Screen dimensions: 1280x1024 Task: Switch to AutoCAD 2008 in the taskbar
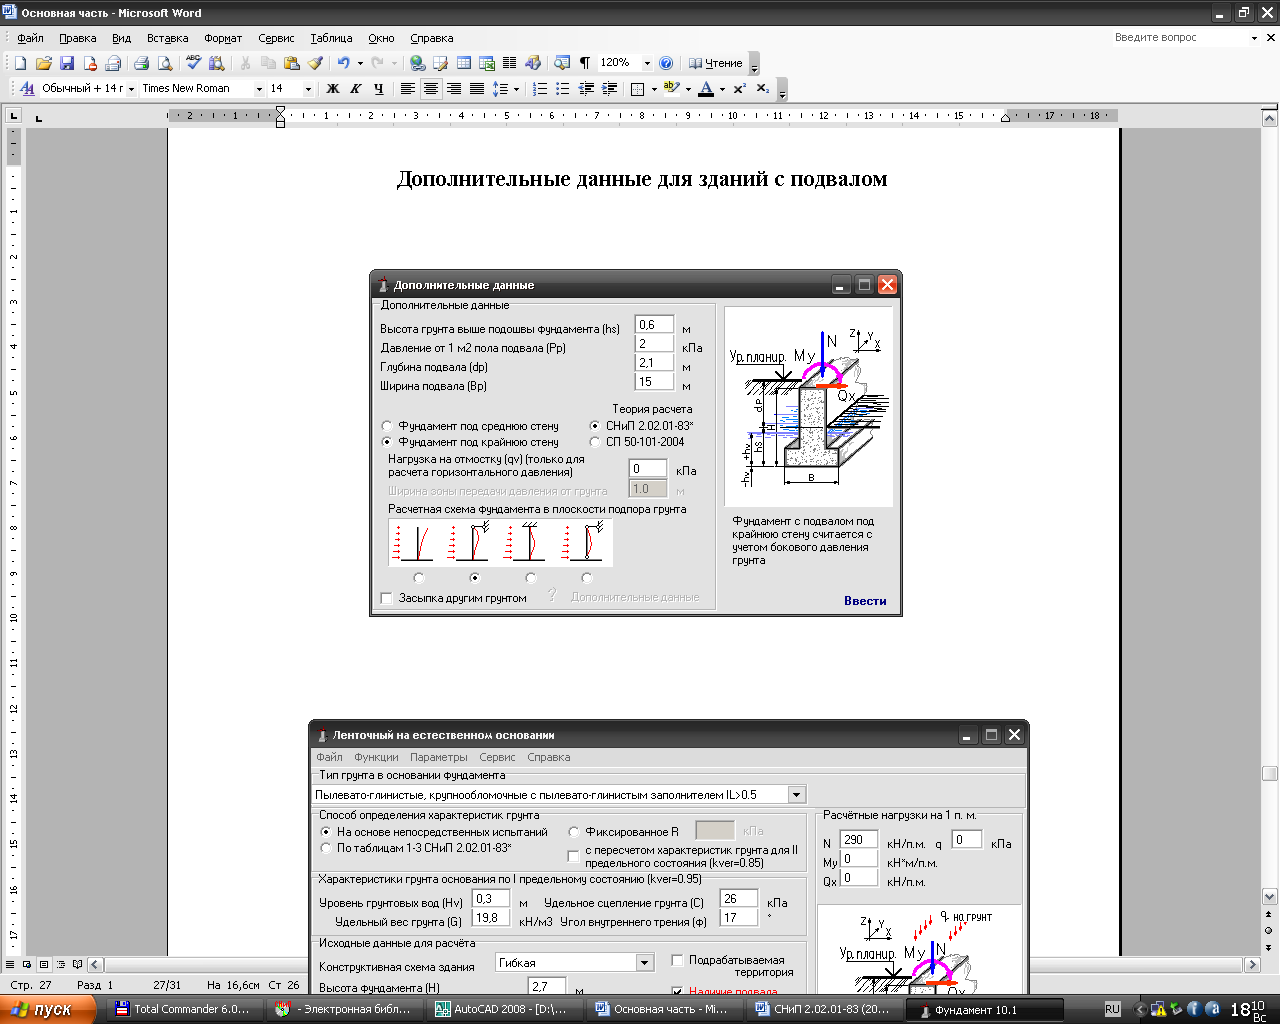507,1009
